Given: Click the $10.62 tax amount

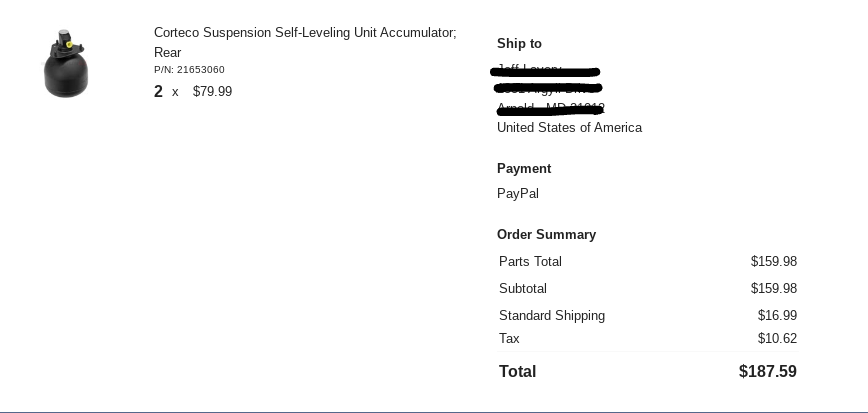Looking at the screenshot, I should click(777, 339).
